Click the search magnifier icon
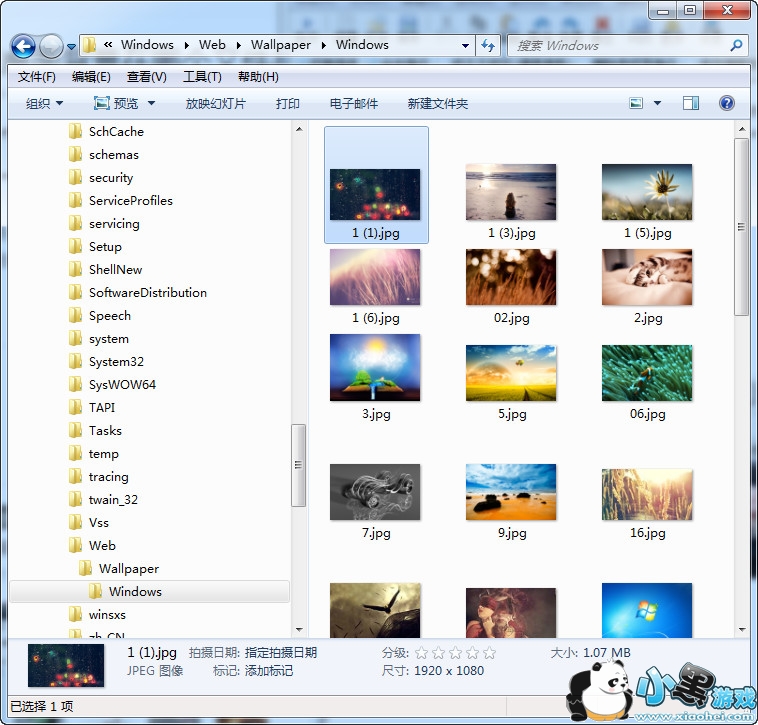The height and width of the screenshot is (725, 758). pyautogui.click(x=737, y=45)
